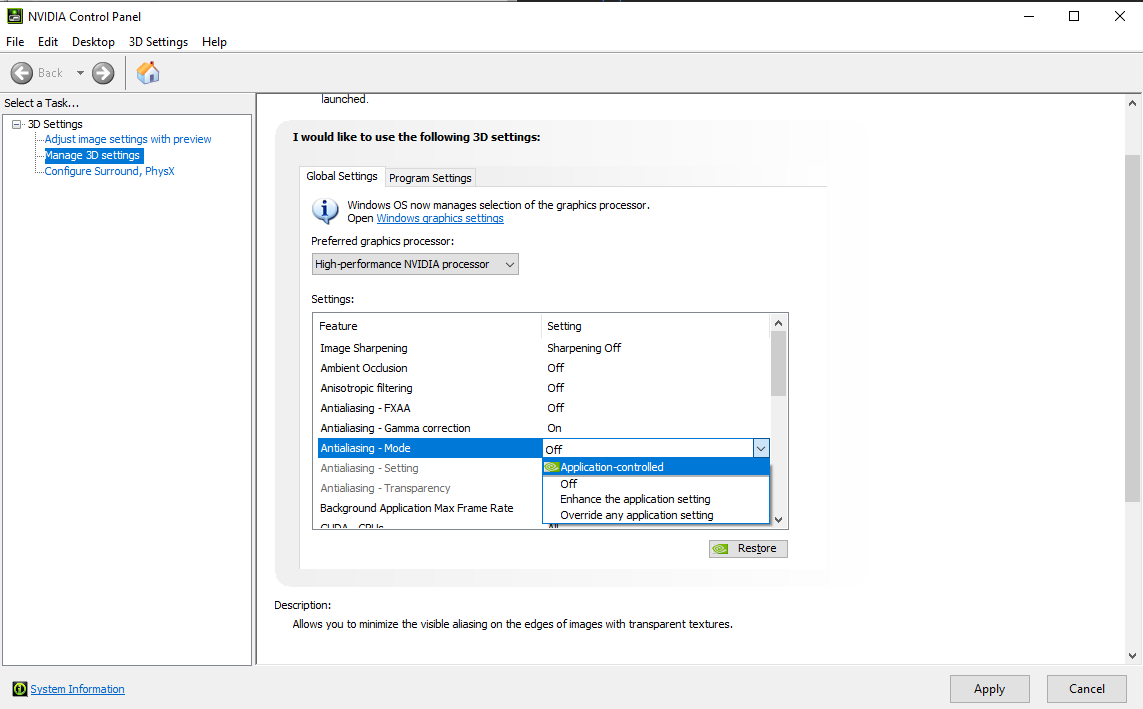
Task: Open the Back history dropdown arrow
Action: [x=79, y=73]
